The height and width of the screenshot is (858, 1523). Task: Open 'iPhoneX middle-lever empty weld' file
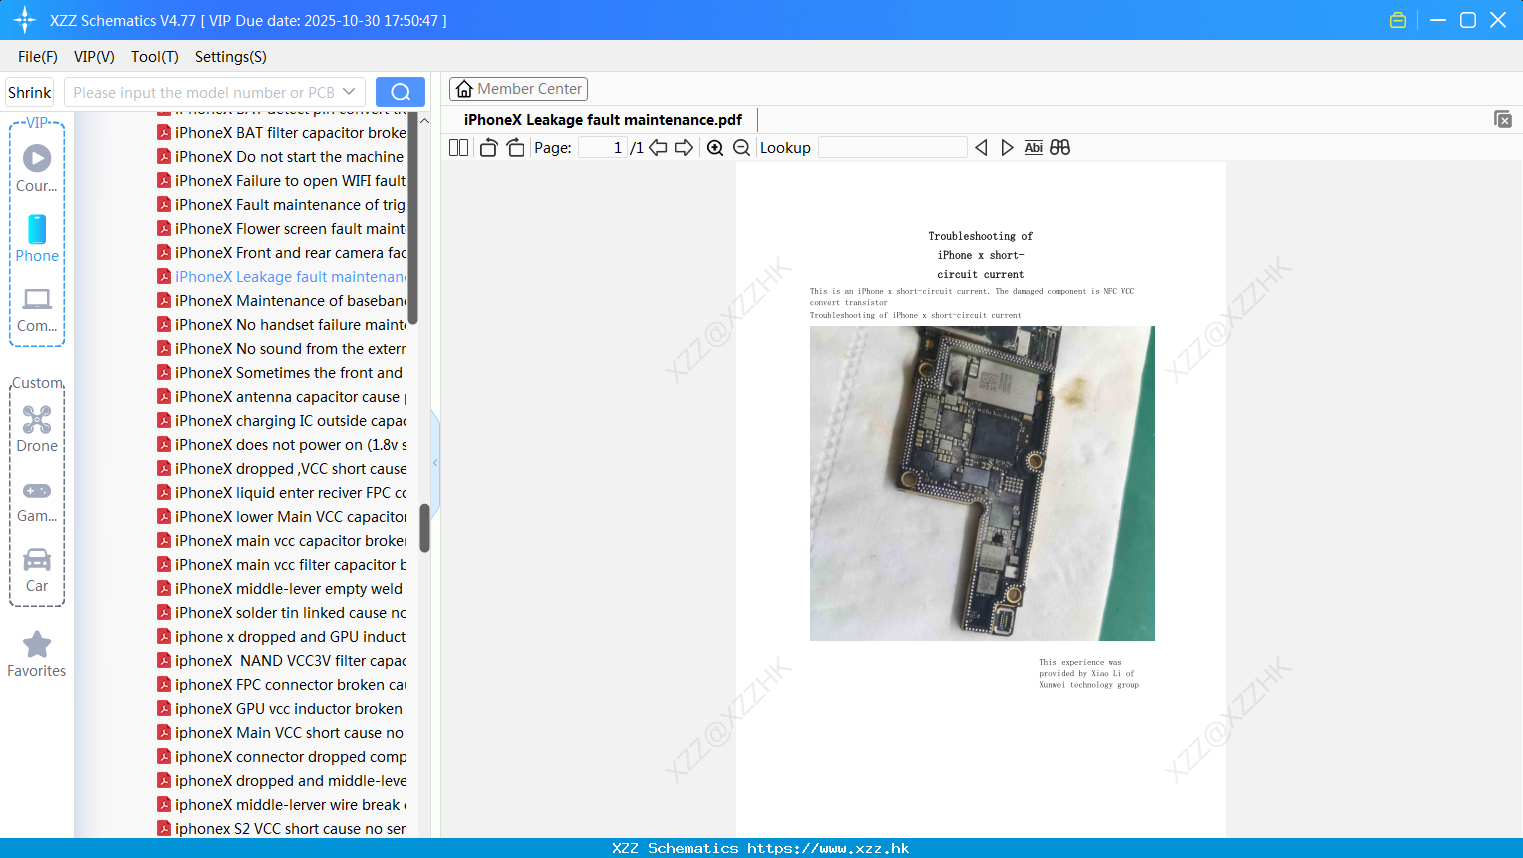point(280,588)
